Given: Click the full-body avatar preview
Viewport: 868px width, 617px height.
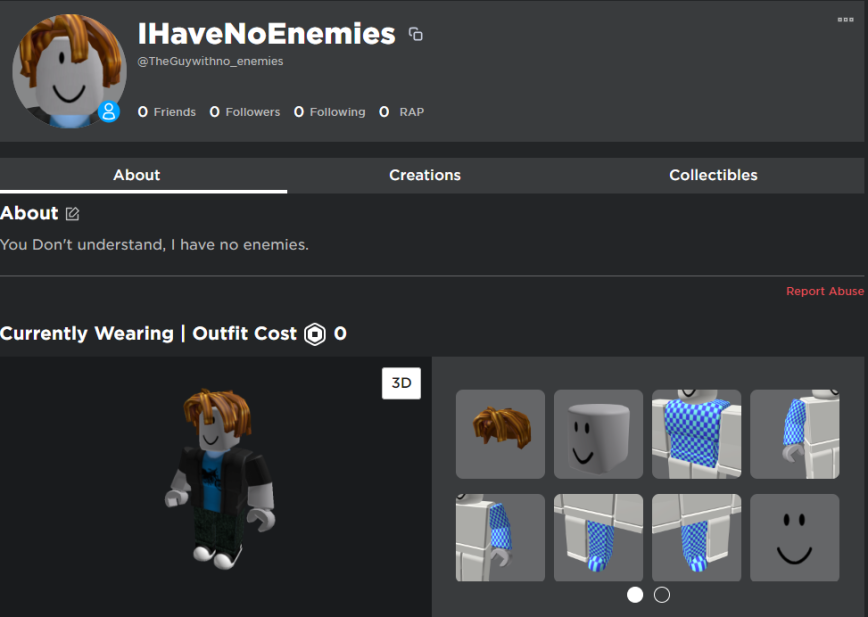Looking at the screenshot, I should pyautogui.click(x=220, y=479).
